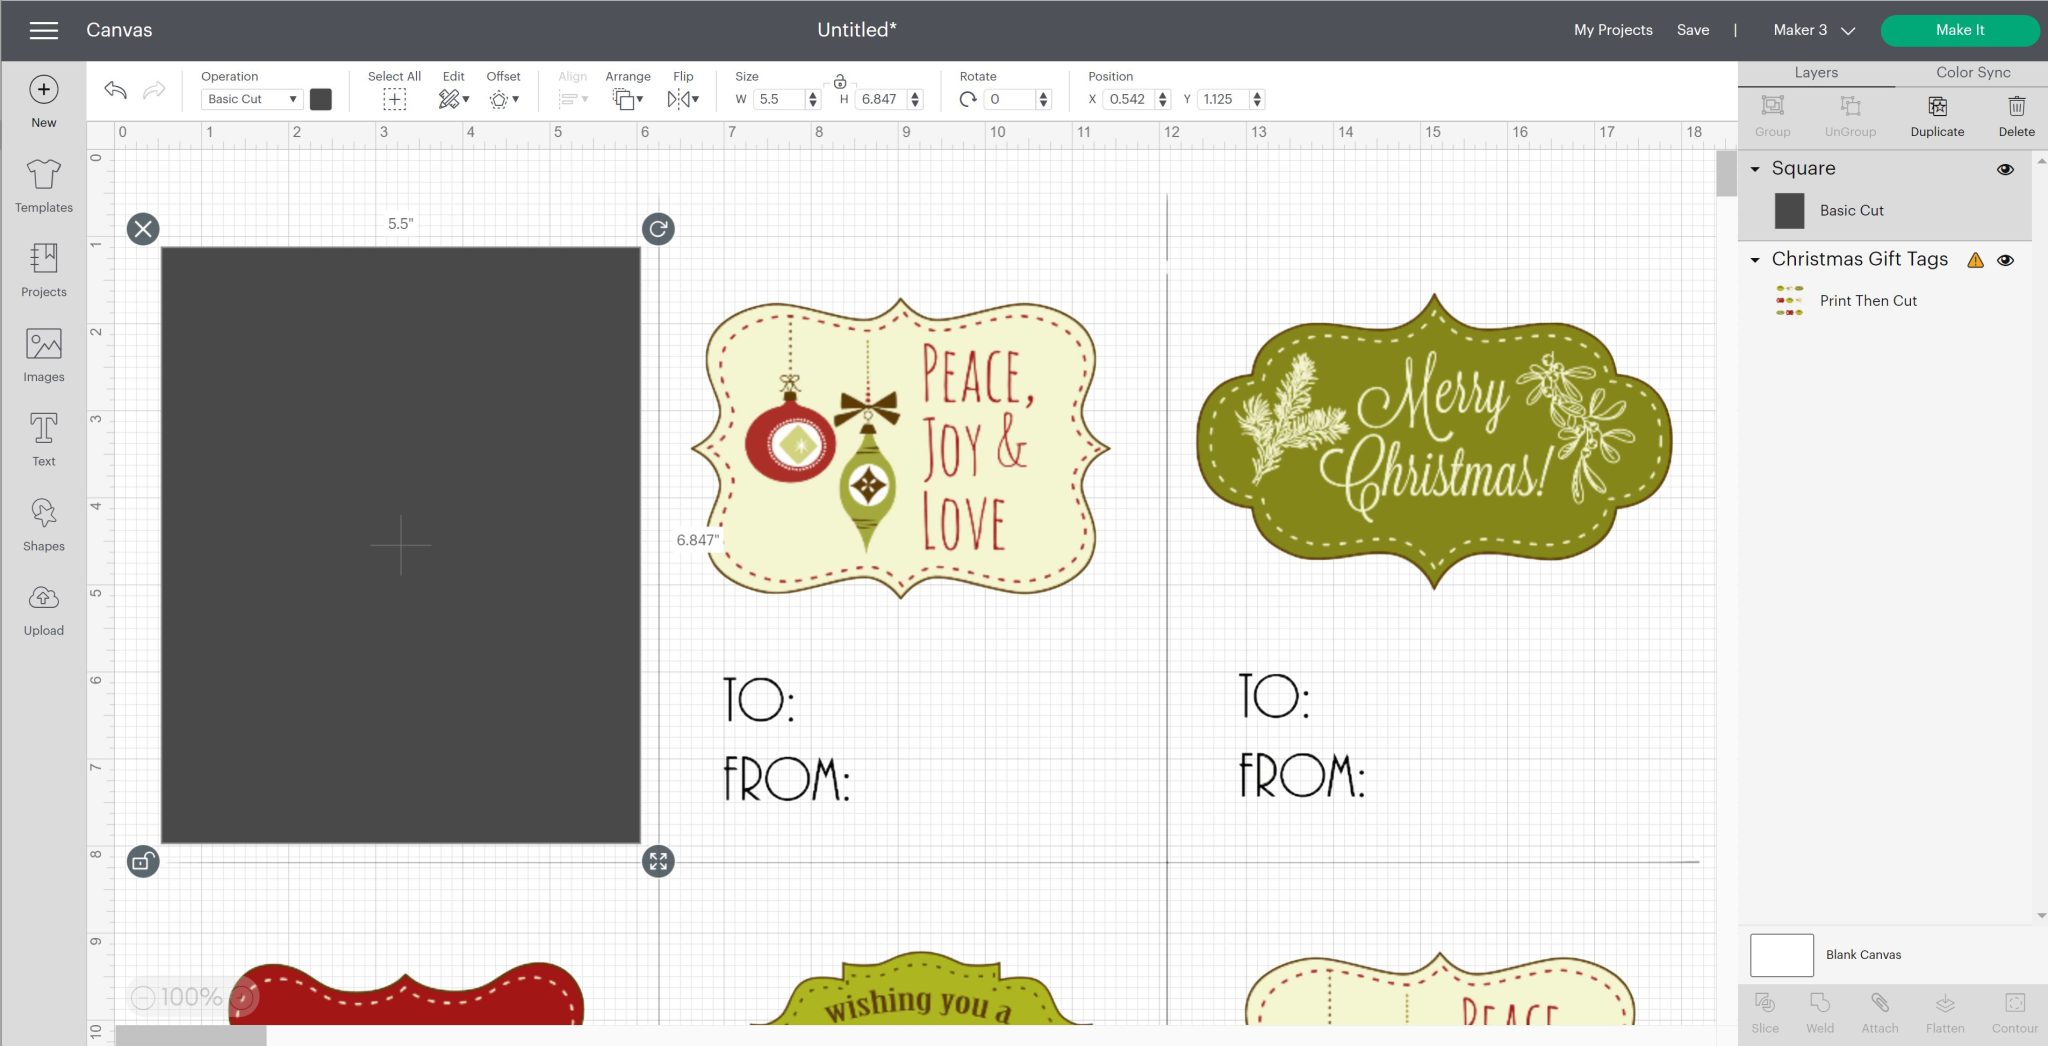Select the Text tool in the sidebar
2048x1046 pixels.
click(43, 437)
